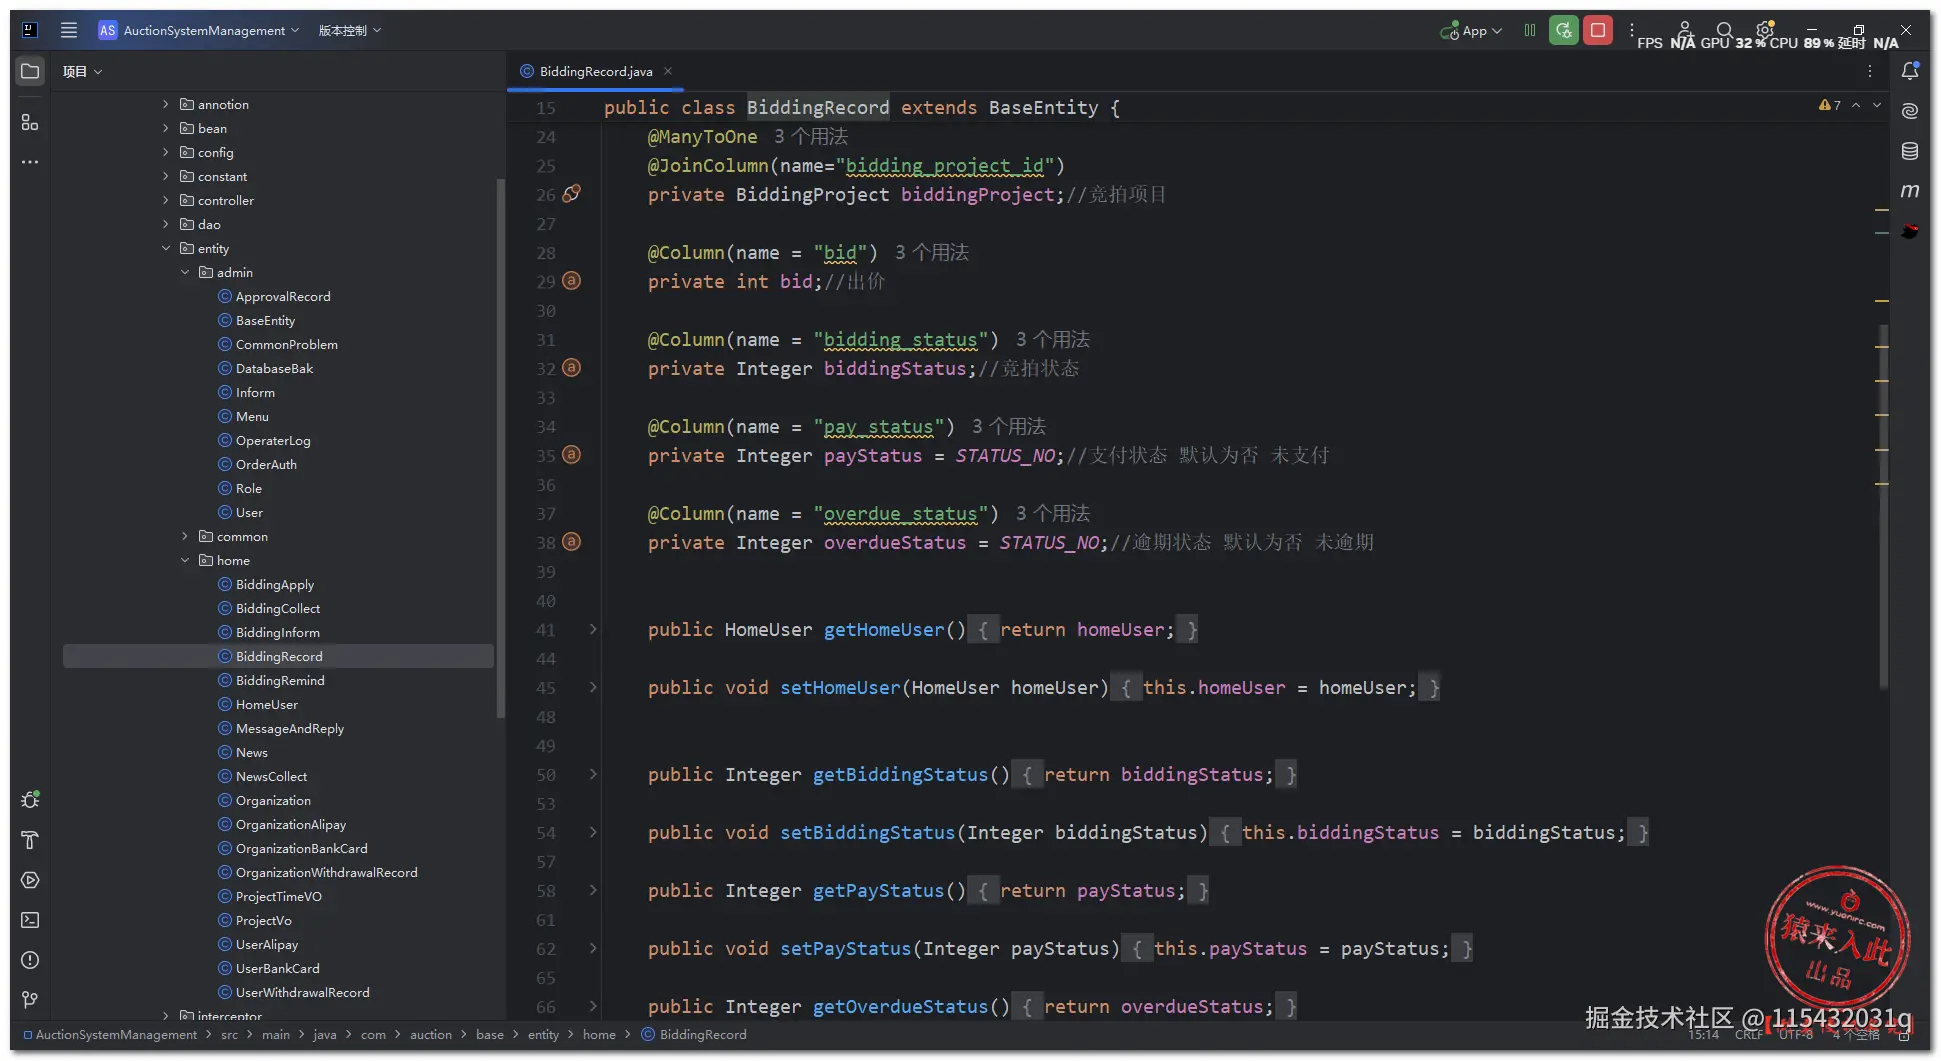The image size is (1941, 1061).
Task: Open the 版本控制 dropdown
Action: pyautogui.click(x=350, y=30)
